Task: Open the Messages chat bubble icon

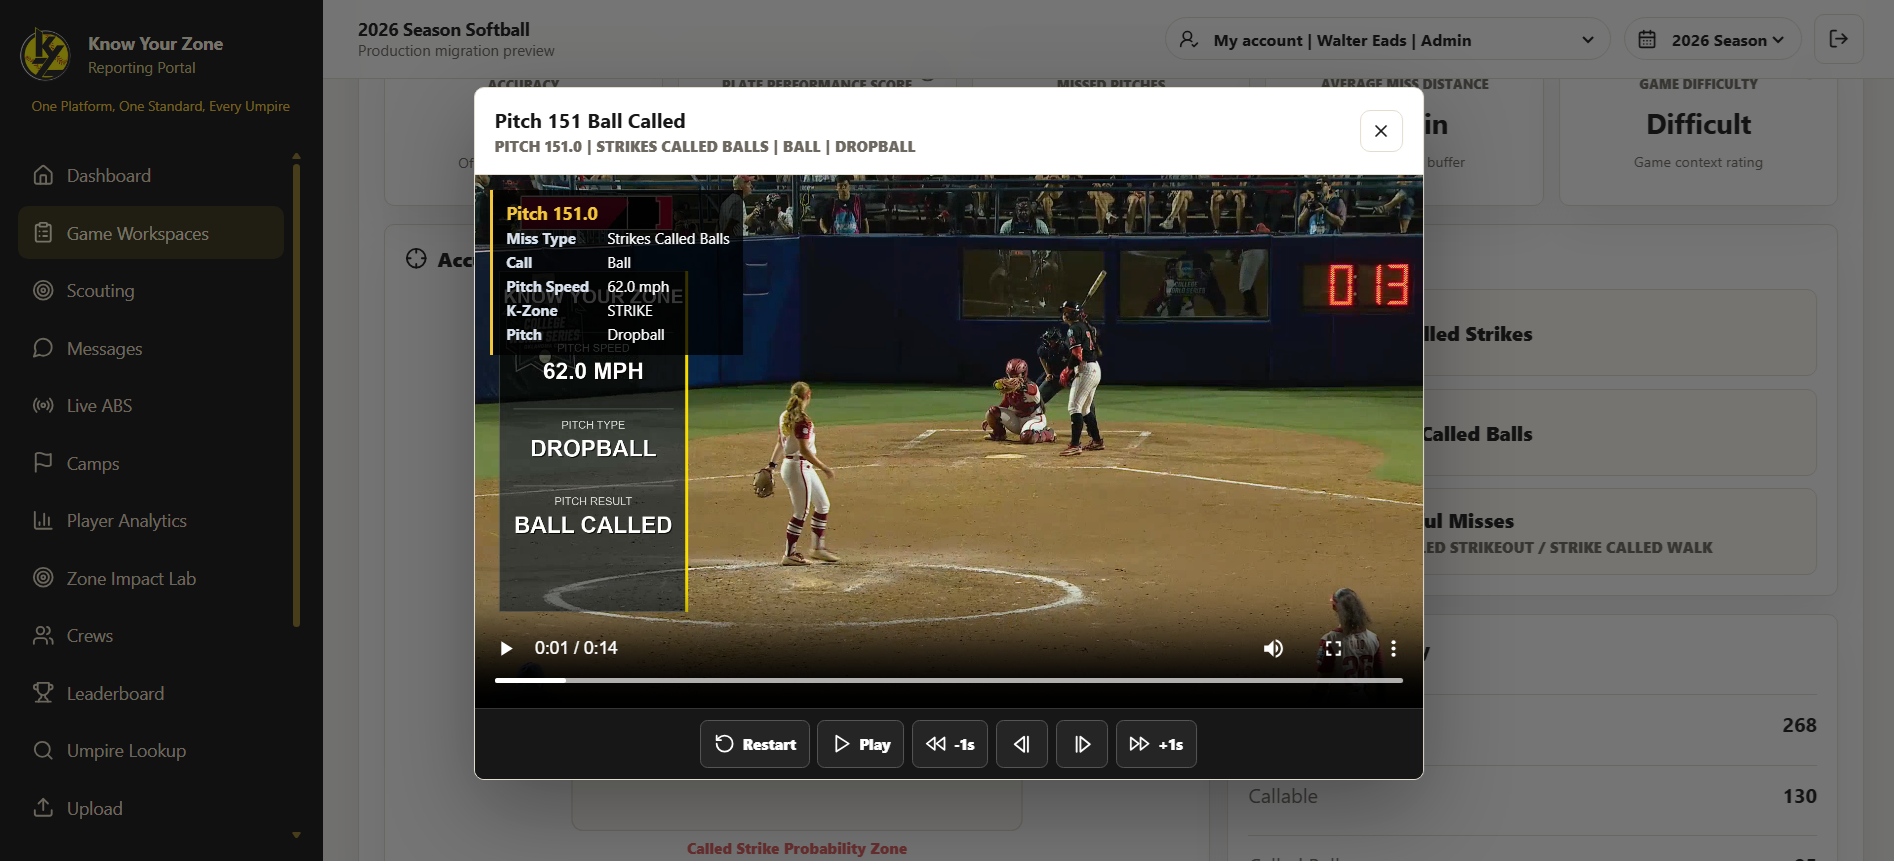Action: pyautogui.click(x=43, y=348)
